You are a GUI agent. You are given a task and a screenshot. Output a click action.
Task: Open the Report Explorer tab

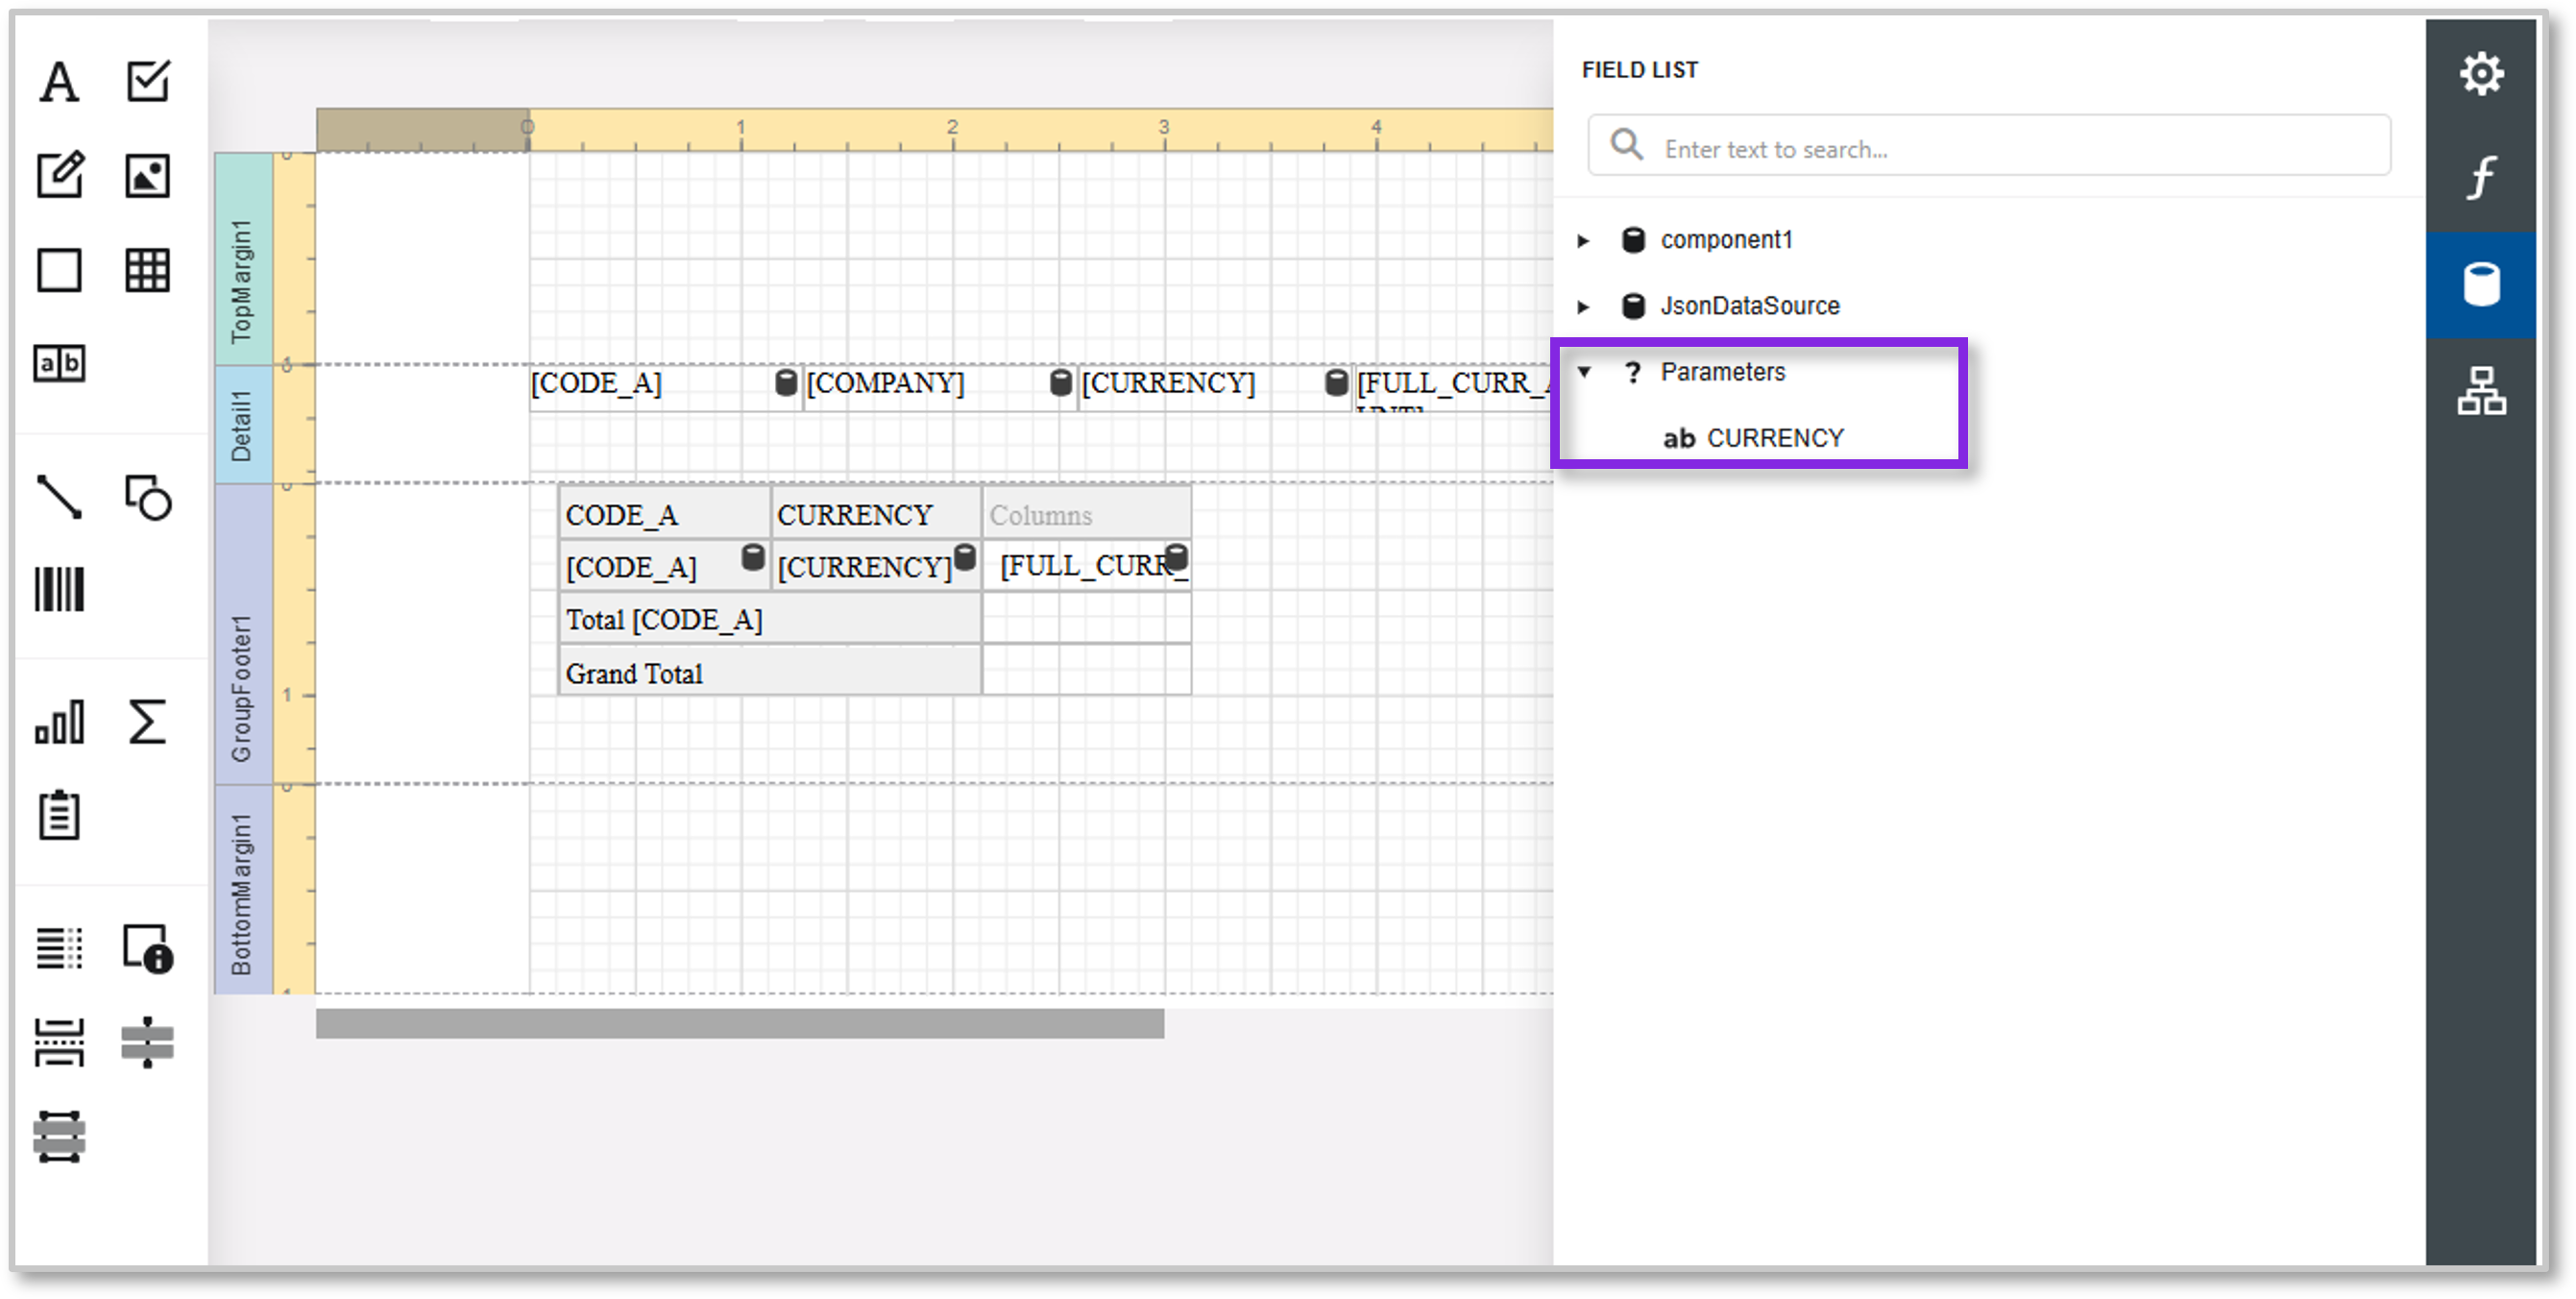point(2481,391)
